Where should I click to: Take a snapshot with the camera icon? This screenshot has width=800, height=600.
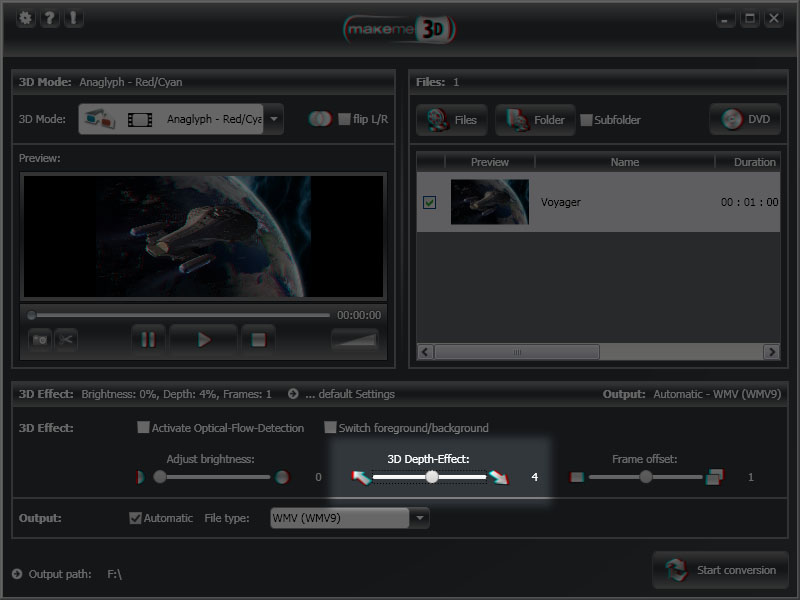tap(40, 340)
